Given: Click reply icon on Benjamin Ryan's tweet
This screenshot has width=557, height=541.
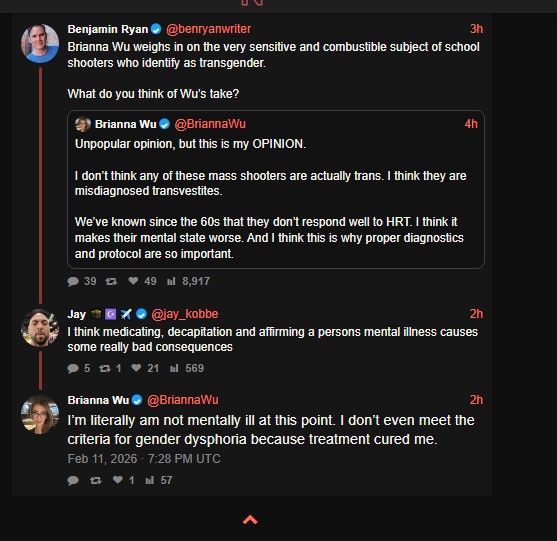Looking at the screenshot, I should click(x=73, y=281).
